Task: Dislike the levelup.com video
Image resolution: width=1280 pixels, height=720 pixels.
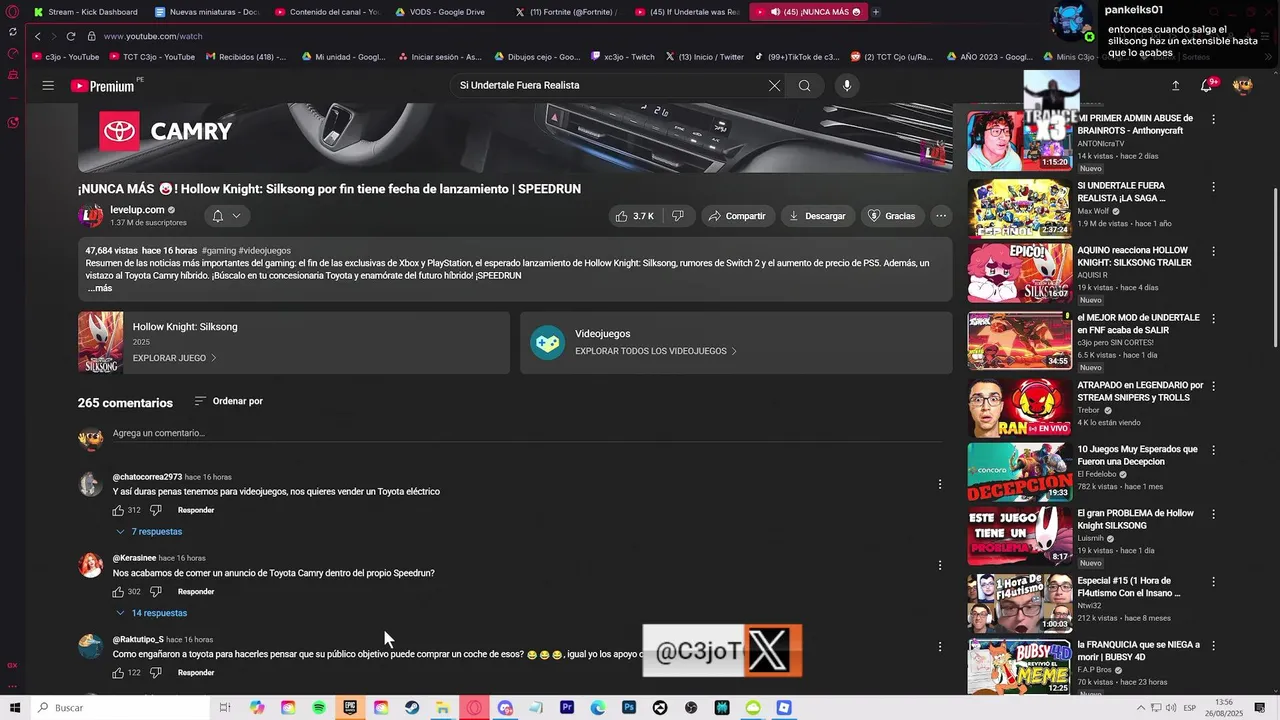Action: 678,216
